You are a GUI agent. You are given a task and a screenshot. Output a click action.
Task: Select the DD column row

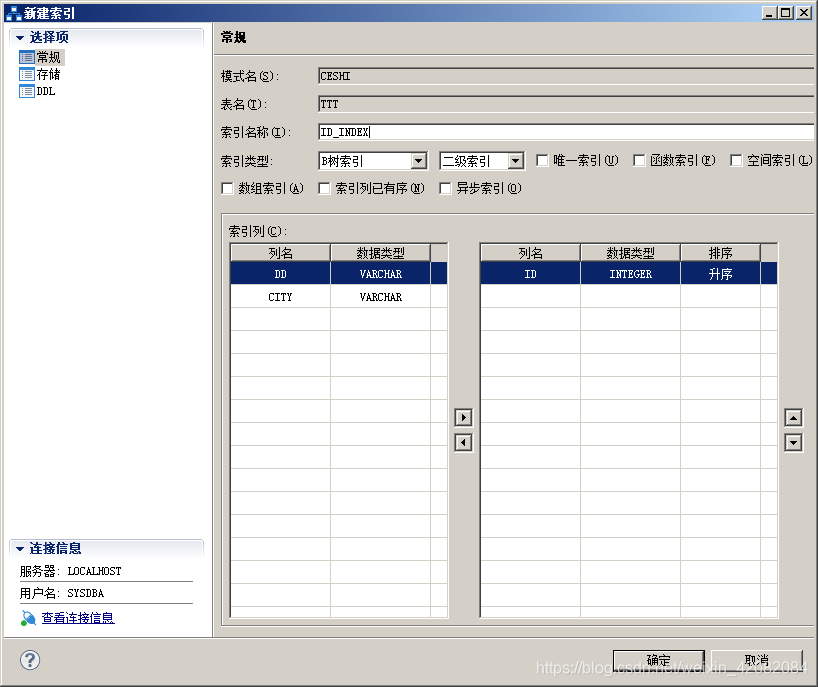[x=339, y=274]
